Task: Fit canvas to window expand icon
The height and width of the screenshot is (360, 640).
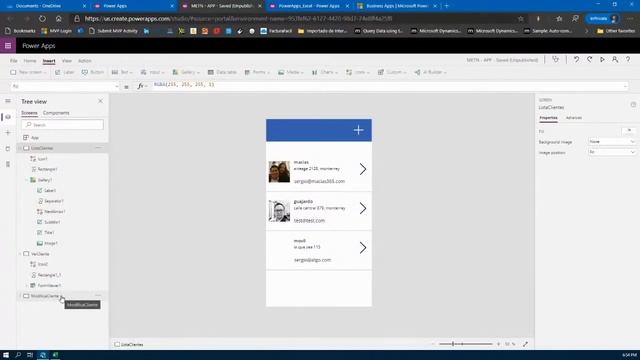Action: [525, 344]
